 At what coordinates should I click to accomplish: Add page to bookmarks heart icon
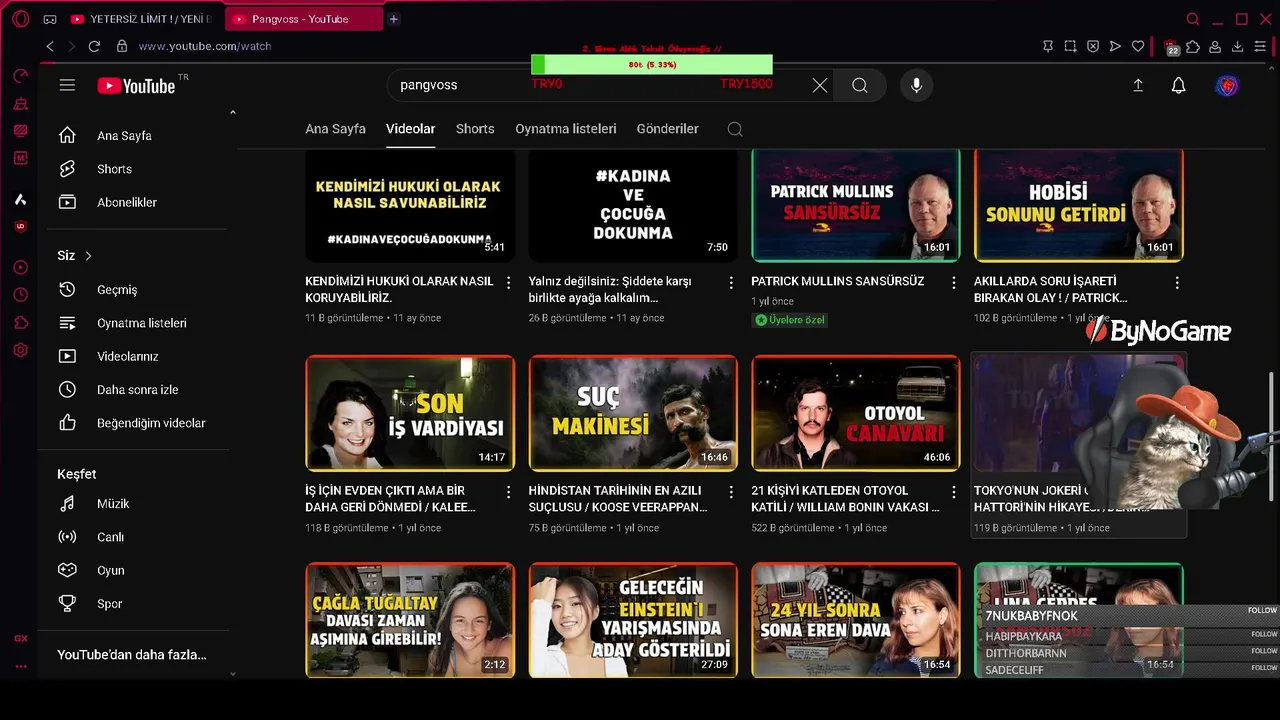[x=1138, y=46]
